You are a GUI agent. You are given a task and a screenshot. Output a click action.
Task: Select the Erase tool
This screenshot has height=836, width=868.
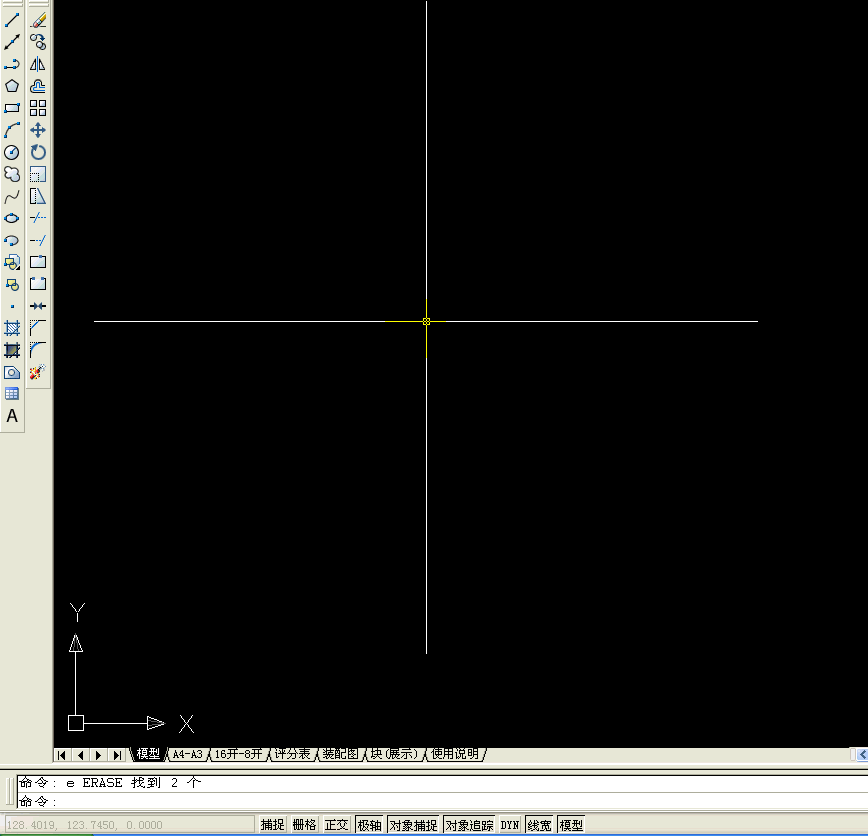pos(38,20)
